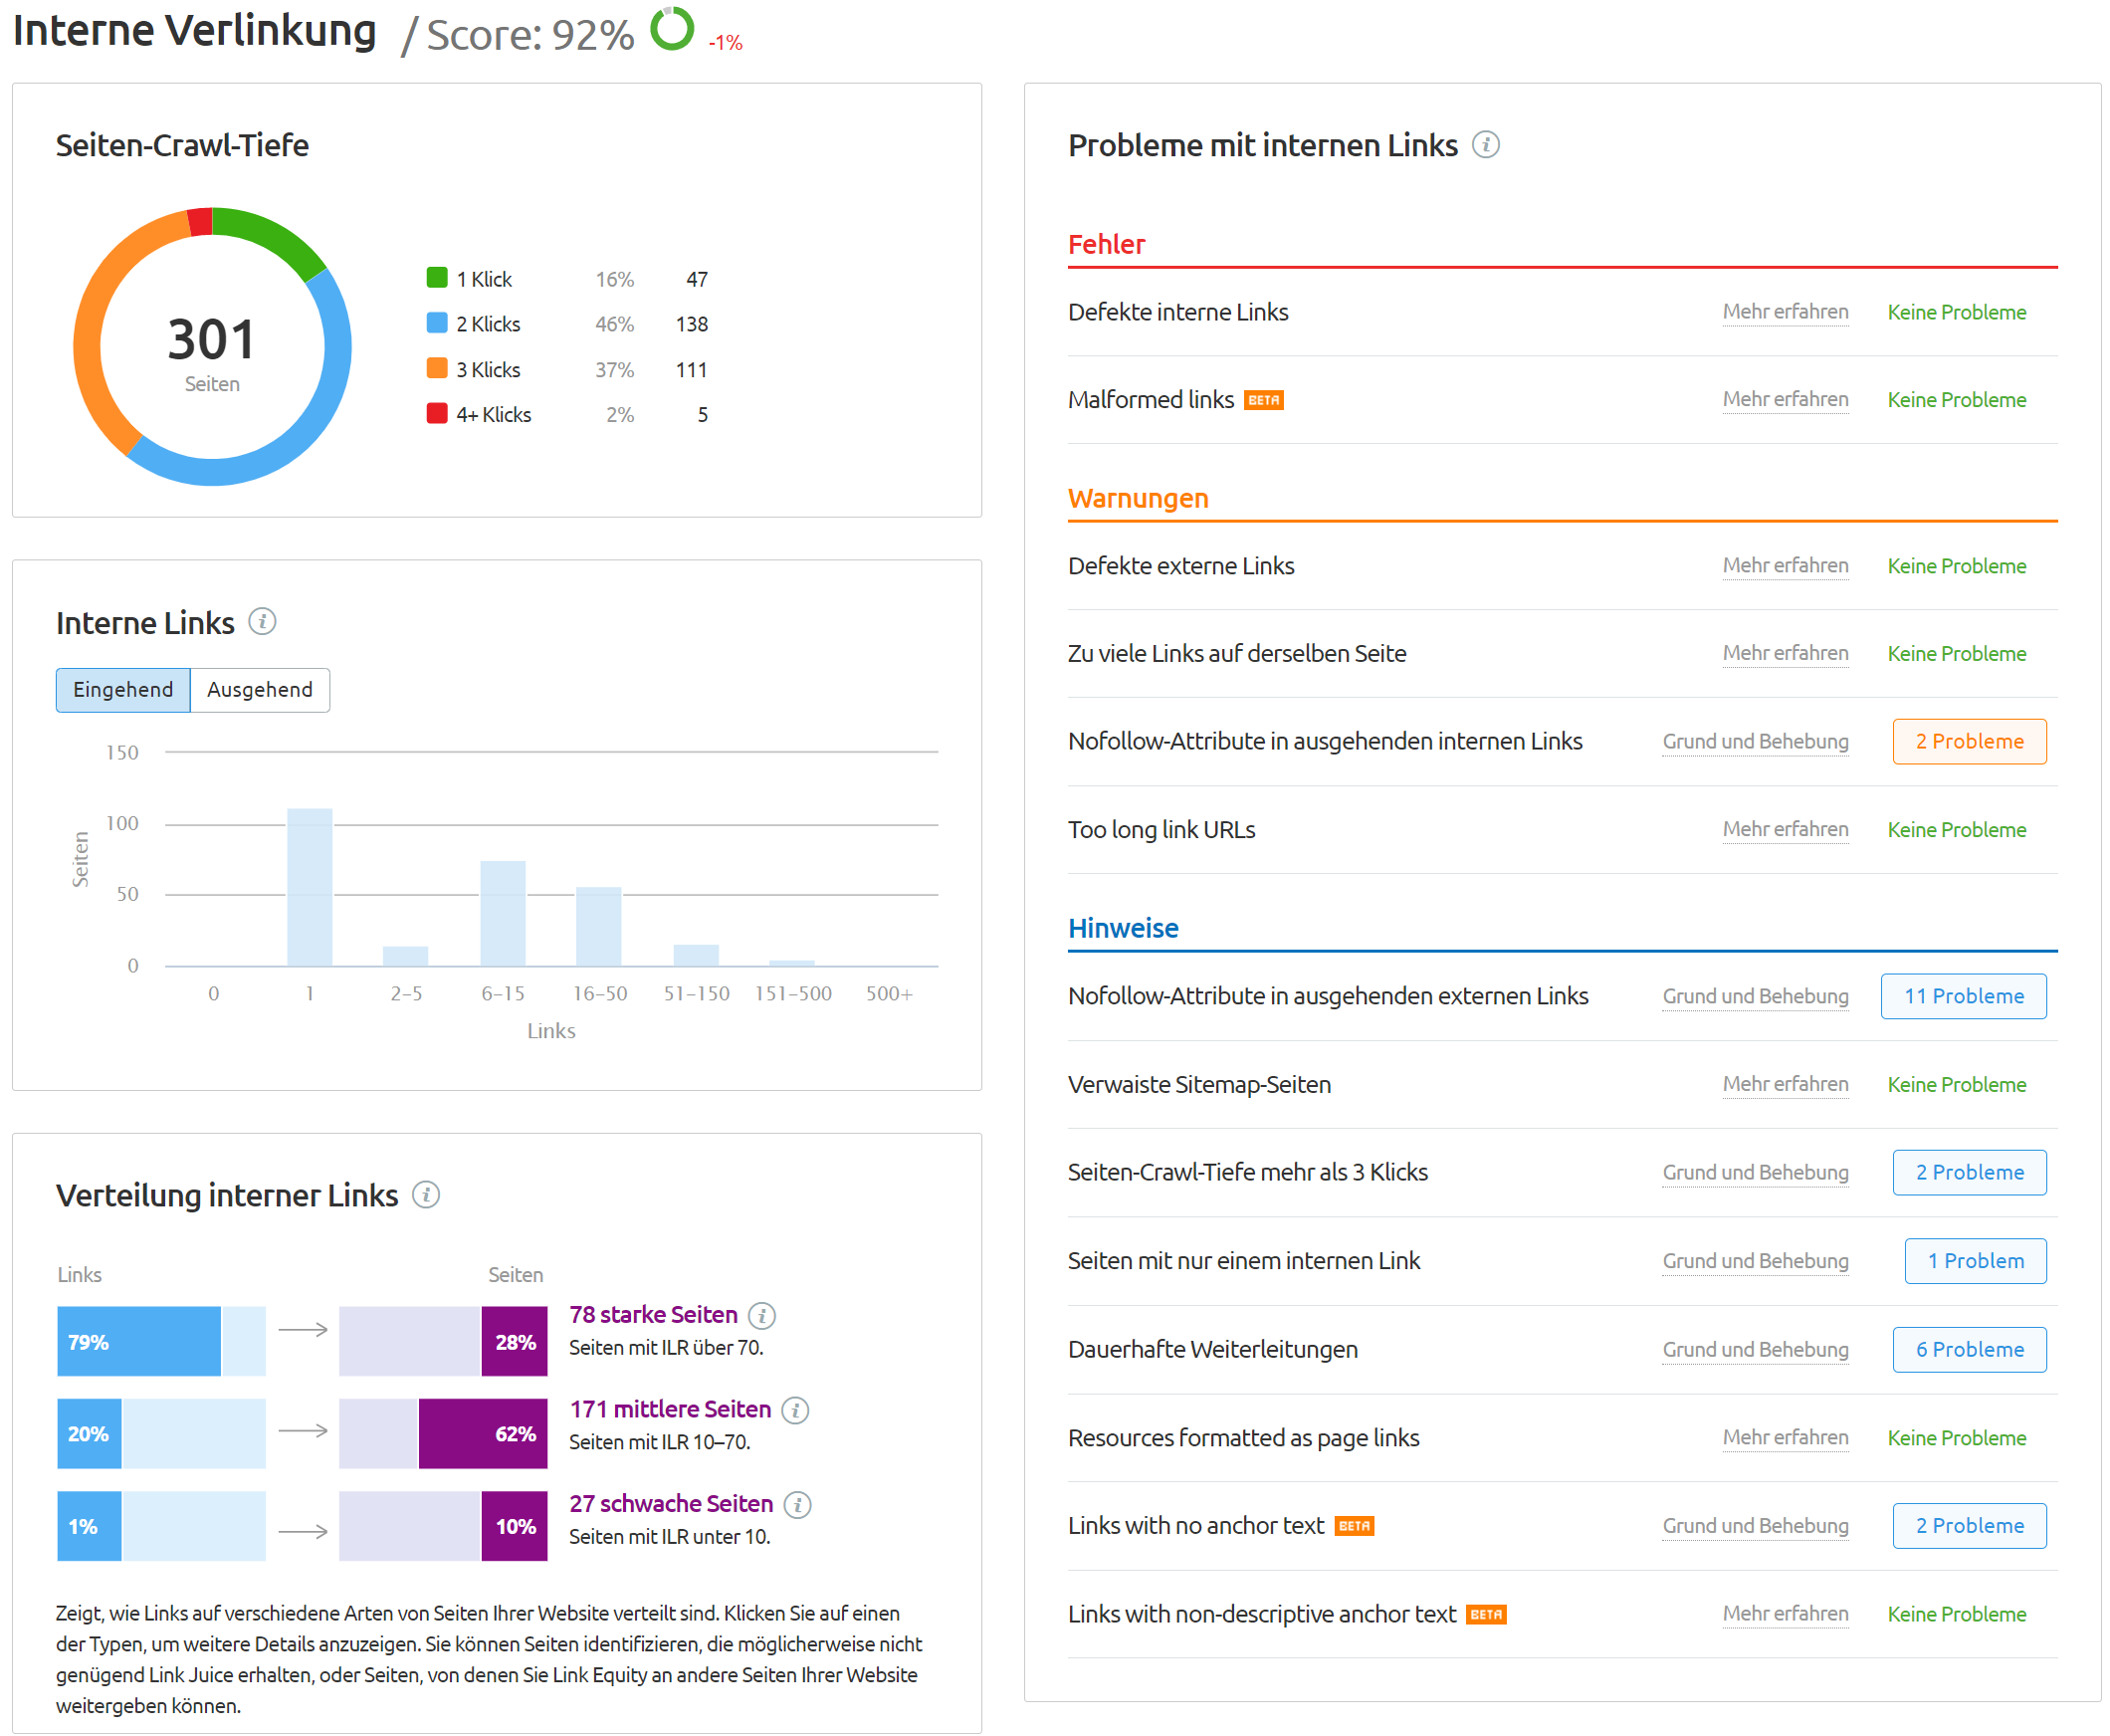Switch to the Eingehend tab
Image resolution: width=2110 pixels, height=1736 pixels.
point(123,690)
